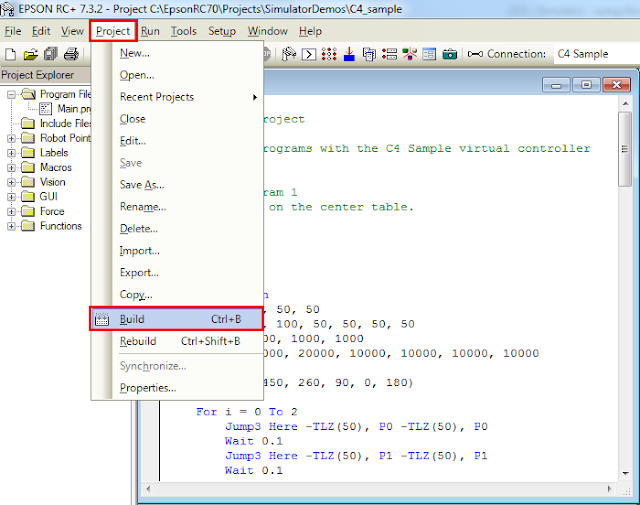This screenshot has width=640, height=505.
Task: Click the Include Files folder icon
Action: click(x=28, y=123)
